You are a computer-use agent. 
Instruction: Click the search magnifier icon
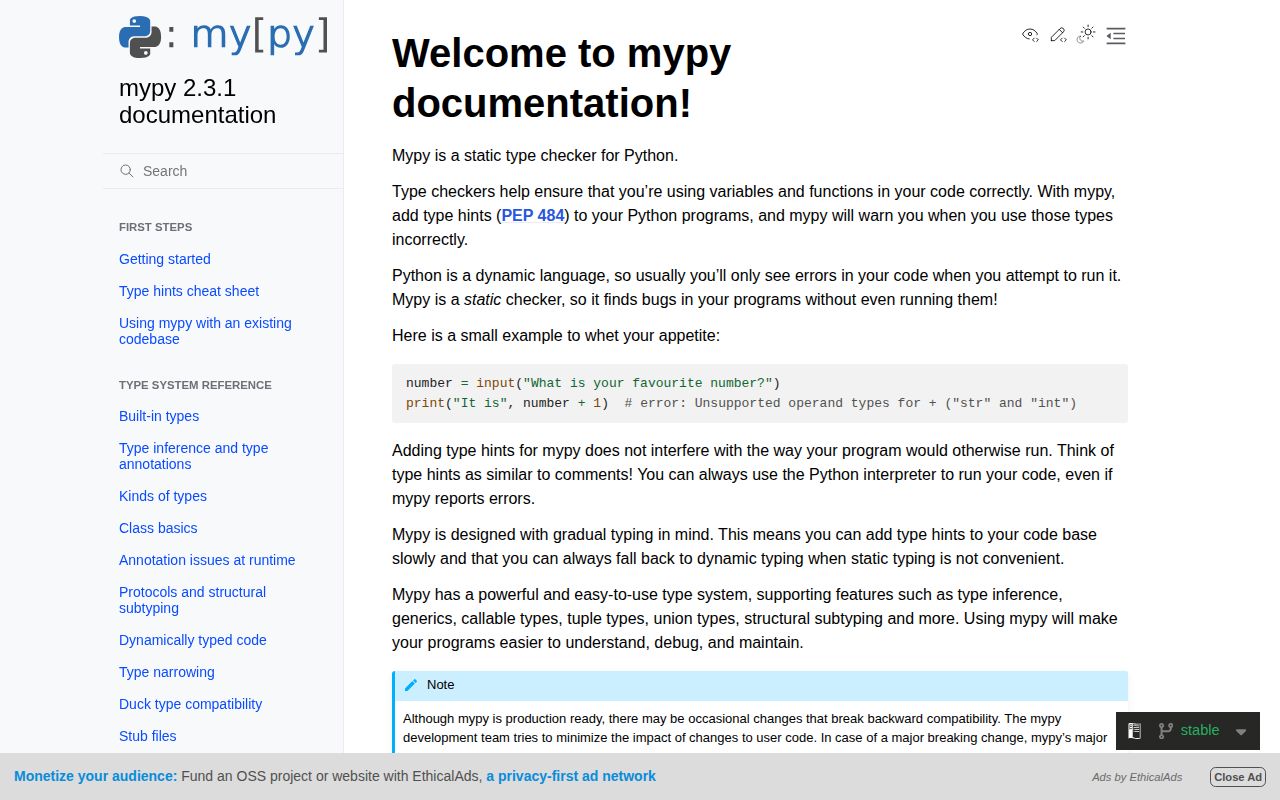pyautogui.click(x=127, y=171)
